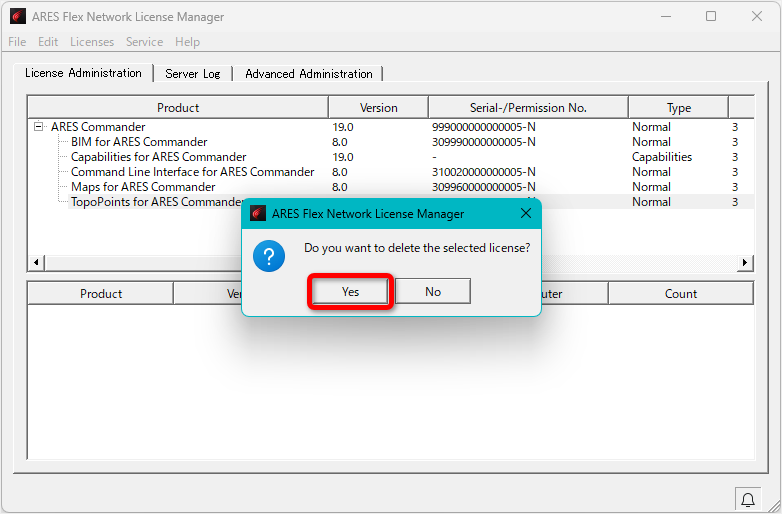Screen dimensions: 782x514
Task: Click version 19.0 of ARES Commander row
Action: pyautogui.click(x=343, y=127)
